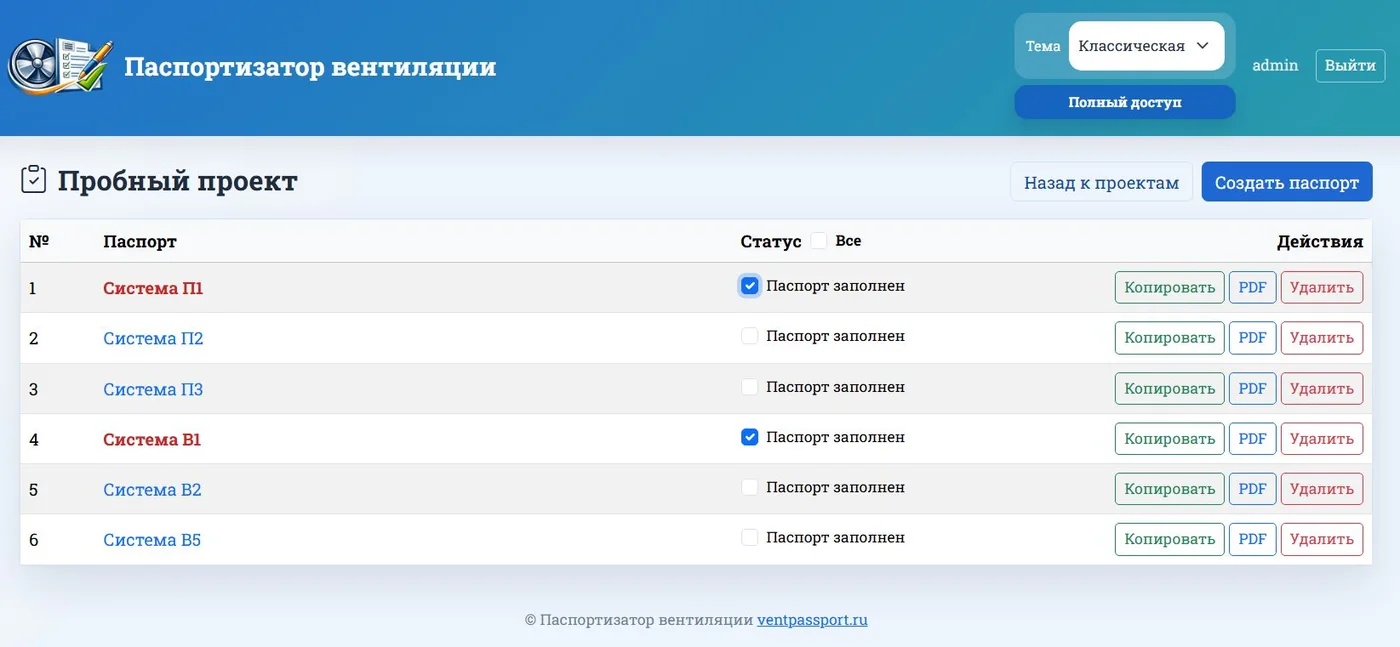Click Копировать for Система П3
Screen dimensions: 1400x647
coord(1169,388)
